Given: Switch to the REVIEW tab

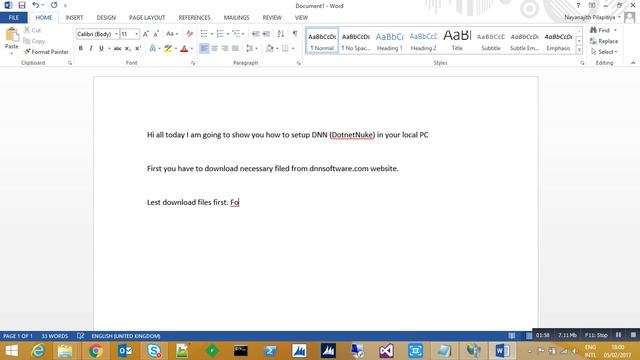Looking at the screenshot, I should pos(272,18).
